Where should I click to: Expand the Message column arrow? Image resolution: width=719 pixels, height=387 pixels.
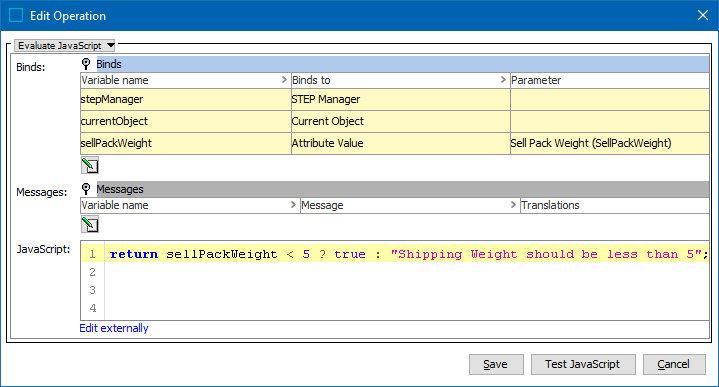point(513,205)
